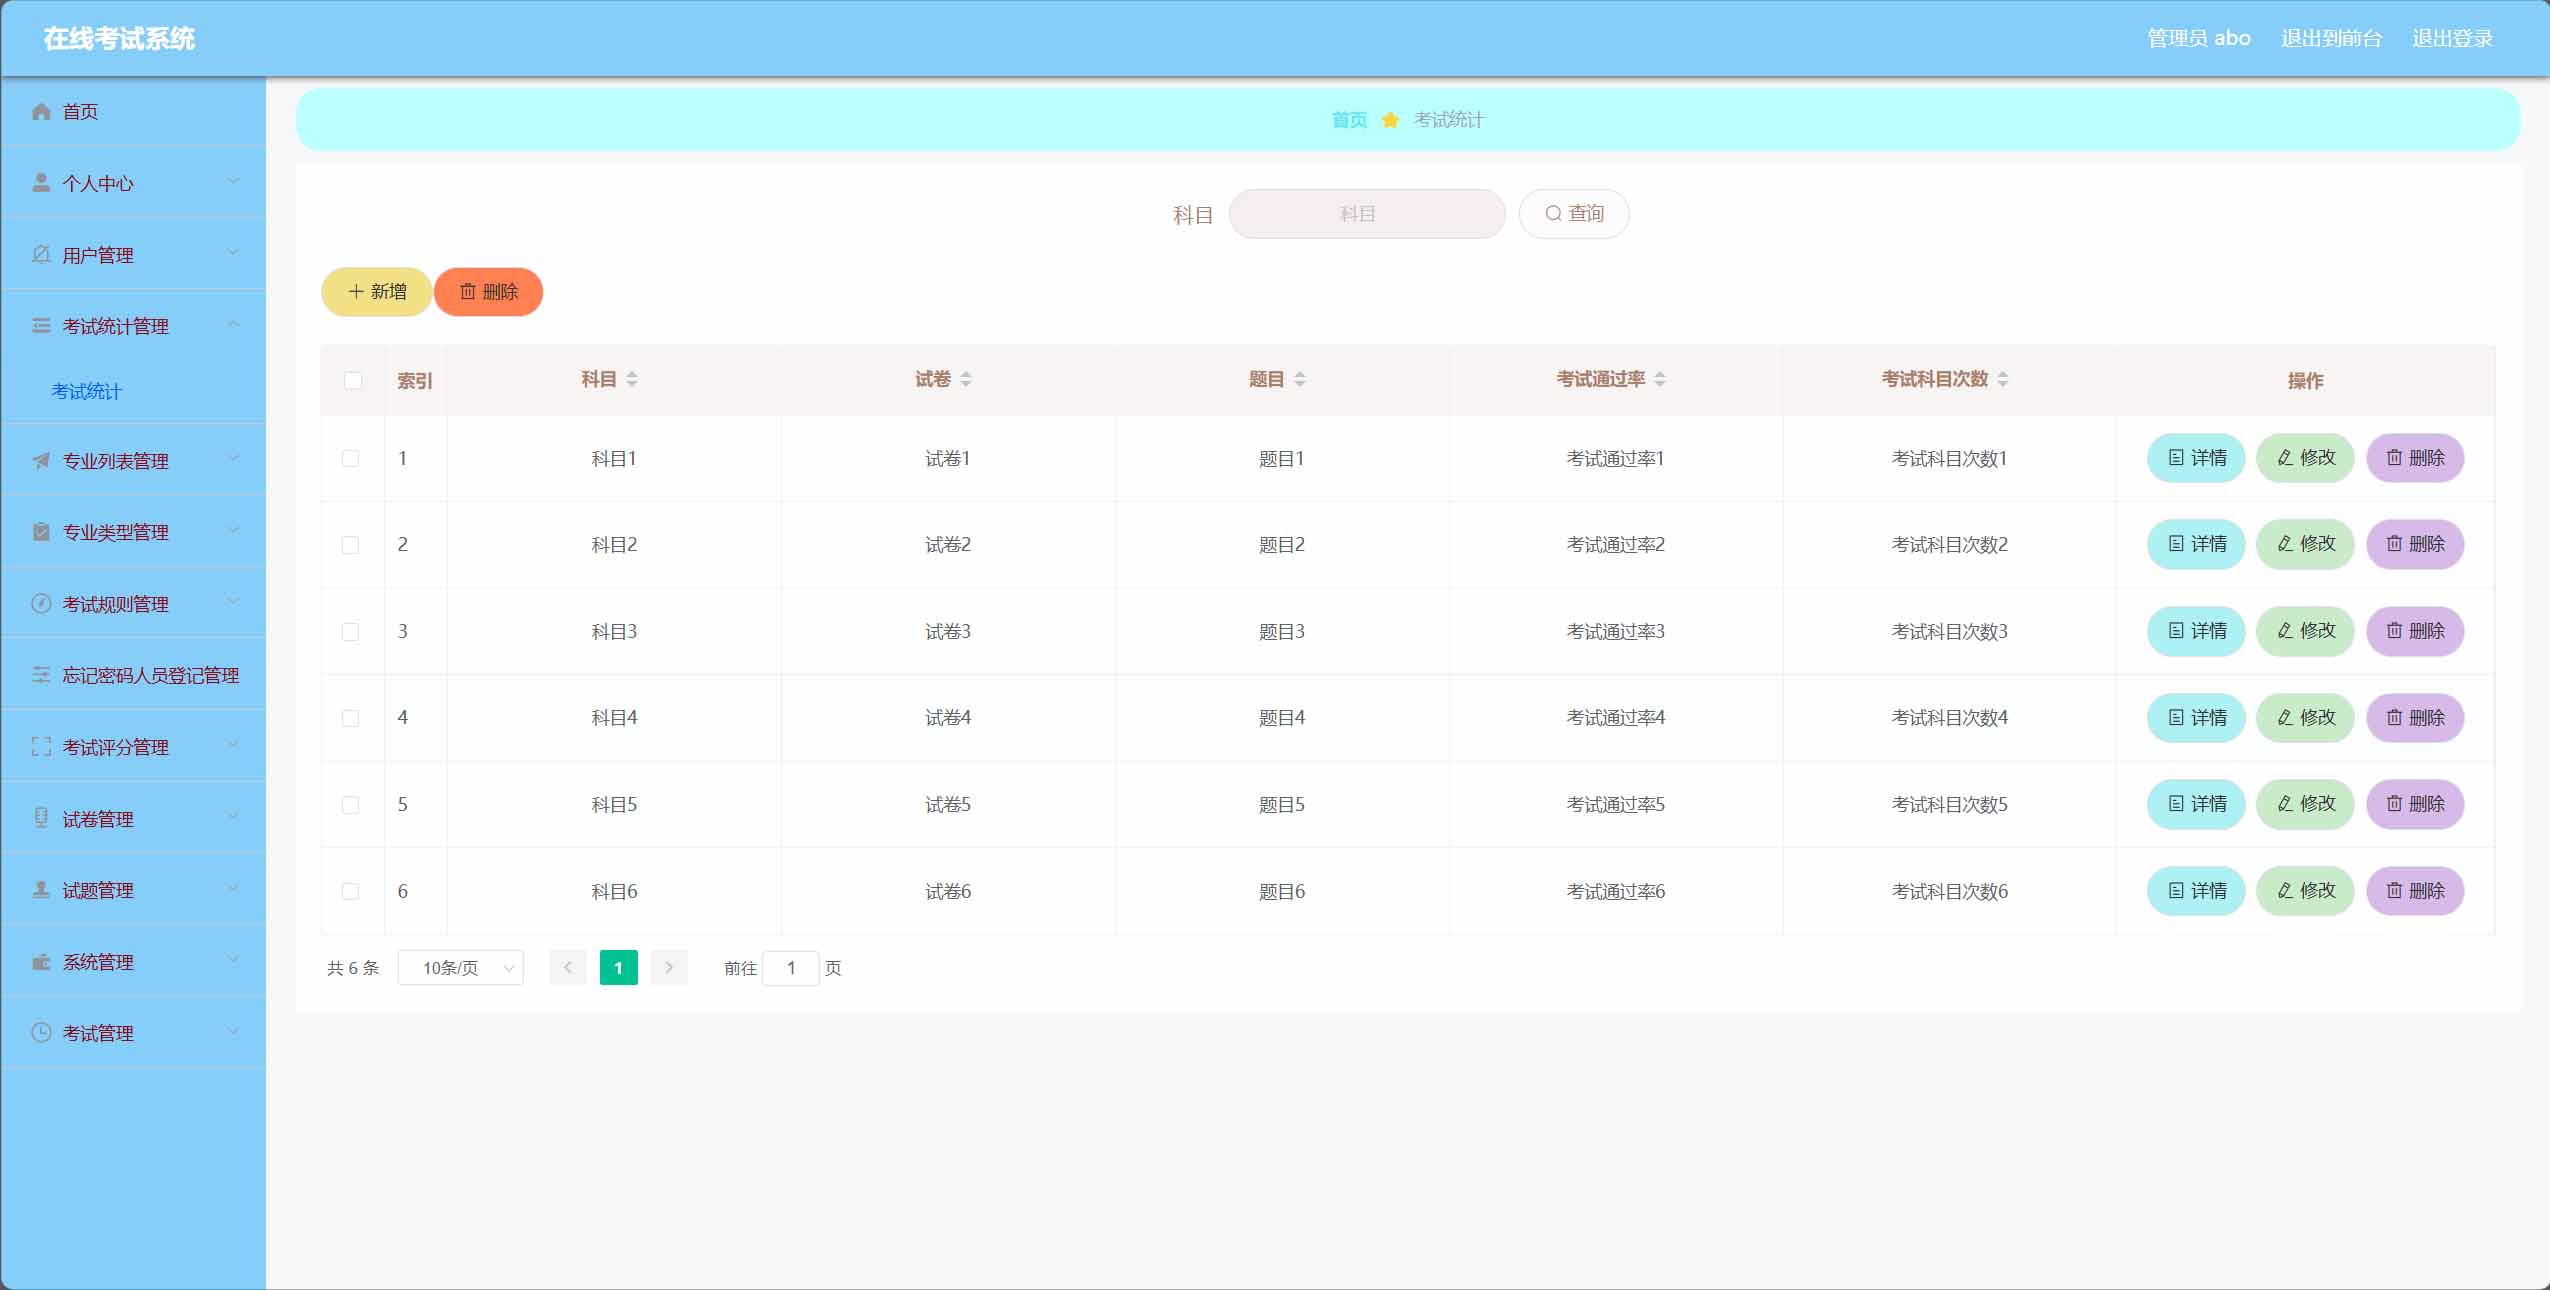The image size is (2550, 1290).
Task: Open 忘记密码人员登记管理 menu item
Action: click(133, 675)
